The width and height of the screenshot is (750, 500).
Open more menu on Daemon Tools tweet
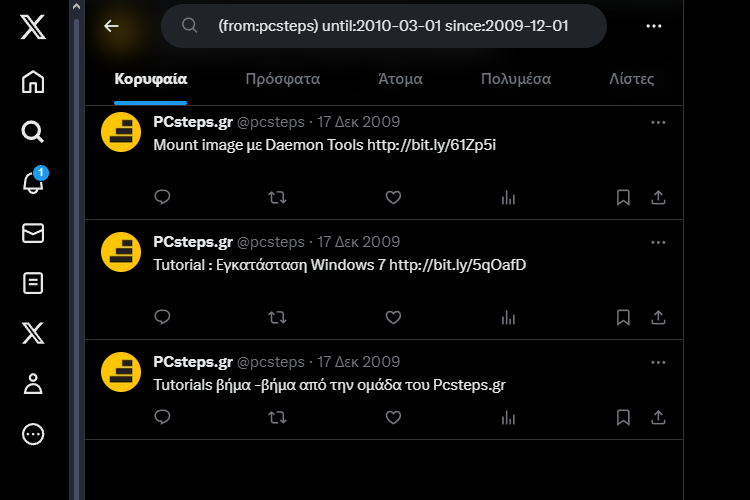[x=658, y=122]
